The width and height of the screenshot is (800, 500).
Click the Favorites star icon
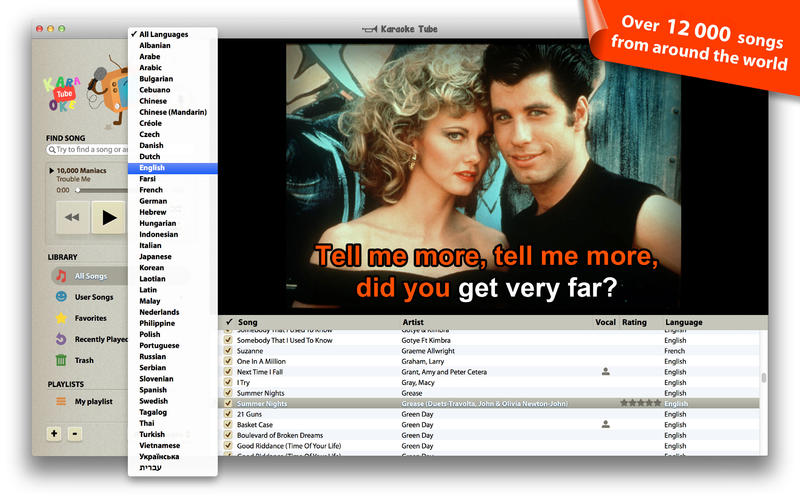pos(61,318)
